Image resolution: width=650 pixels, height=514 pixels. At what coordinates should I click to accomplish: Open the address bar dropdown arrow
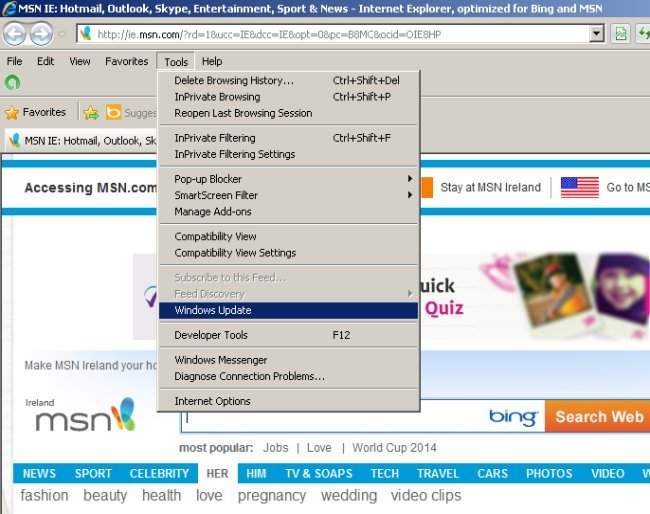click(597, 34)
